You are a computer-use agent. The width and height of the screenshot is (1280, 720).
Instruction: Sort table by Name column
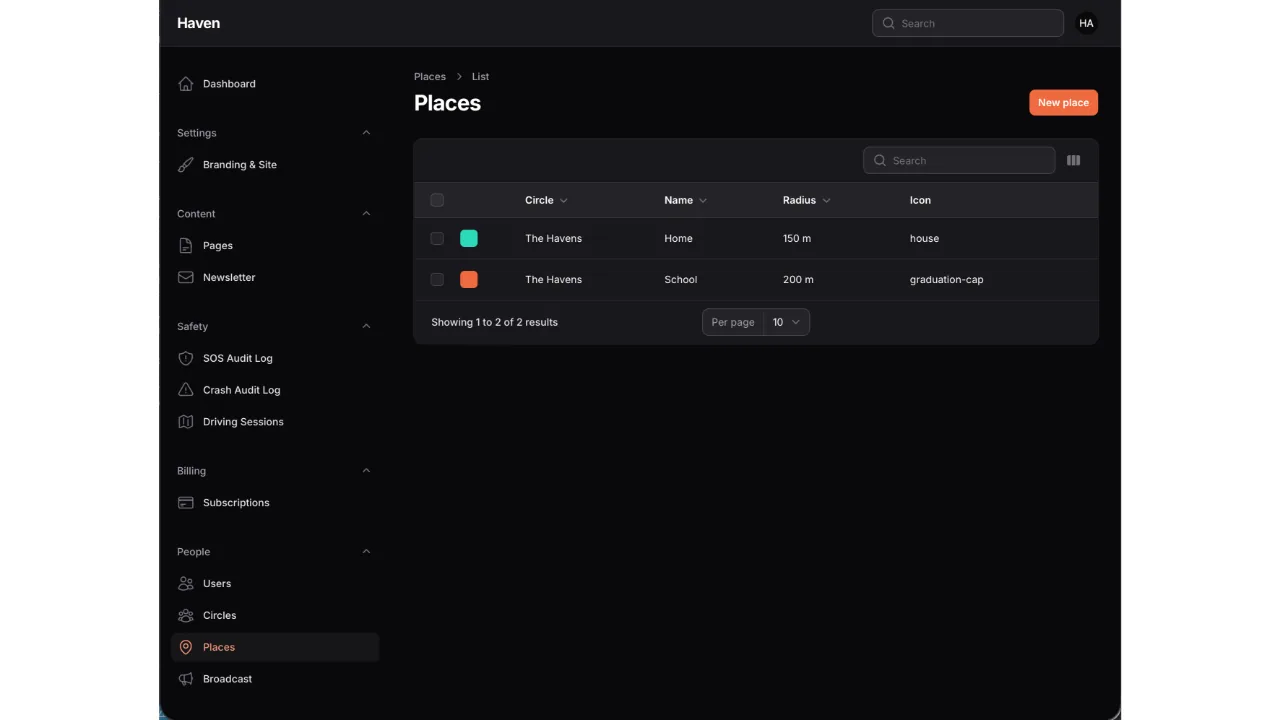tap(685, 200)
